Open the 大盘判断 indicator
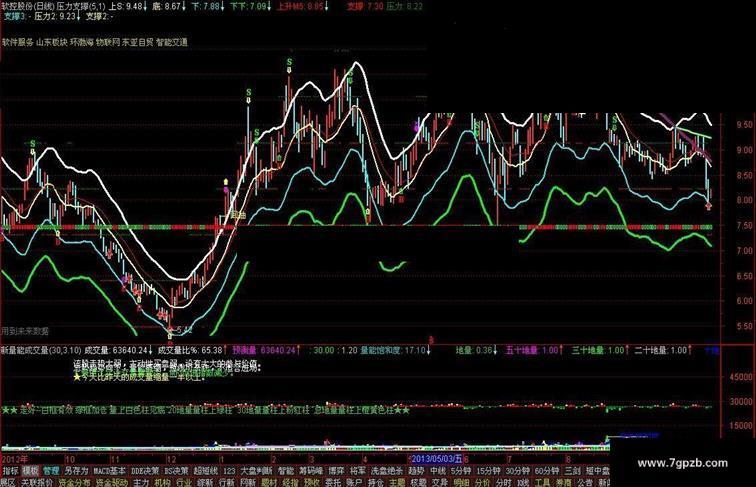 click(256, 471)
